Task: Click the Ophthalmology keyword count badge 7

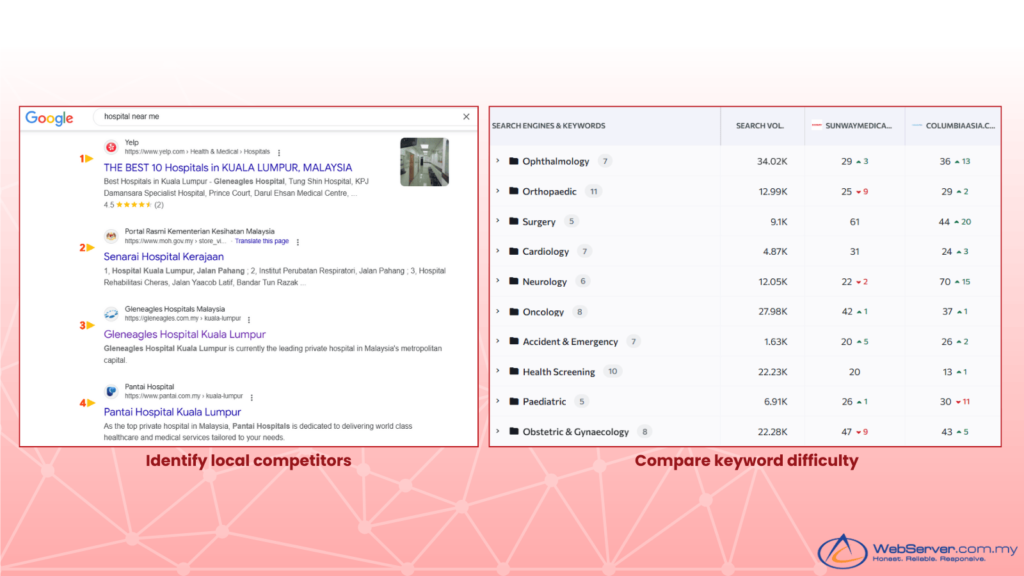Action: coord(605,161)
